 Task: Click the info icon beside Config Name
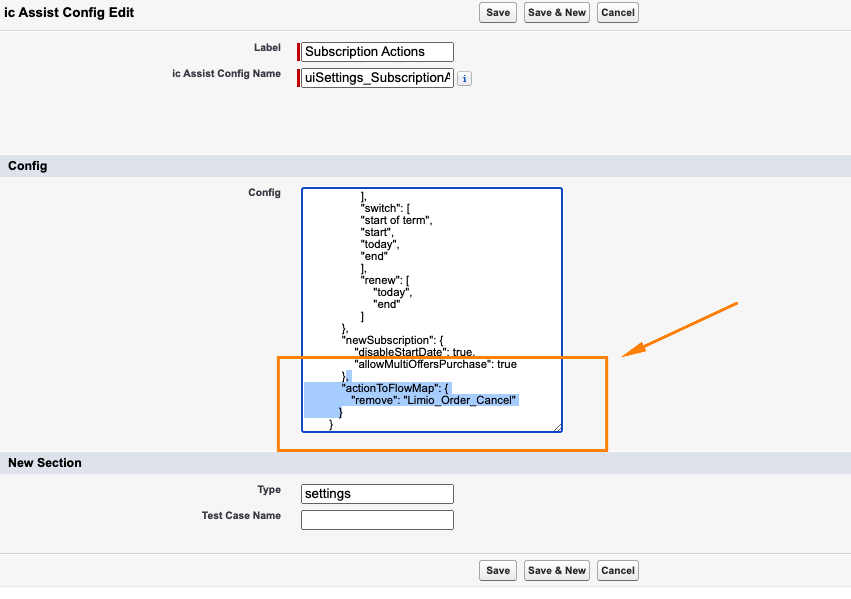[x=465, y=78]
